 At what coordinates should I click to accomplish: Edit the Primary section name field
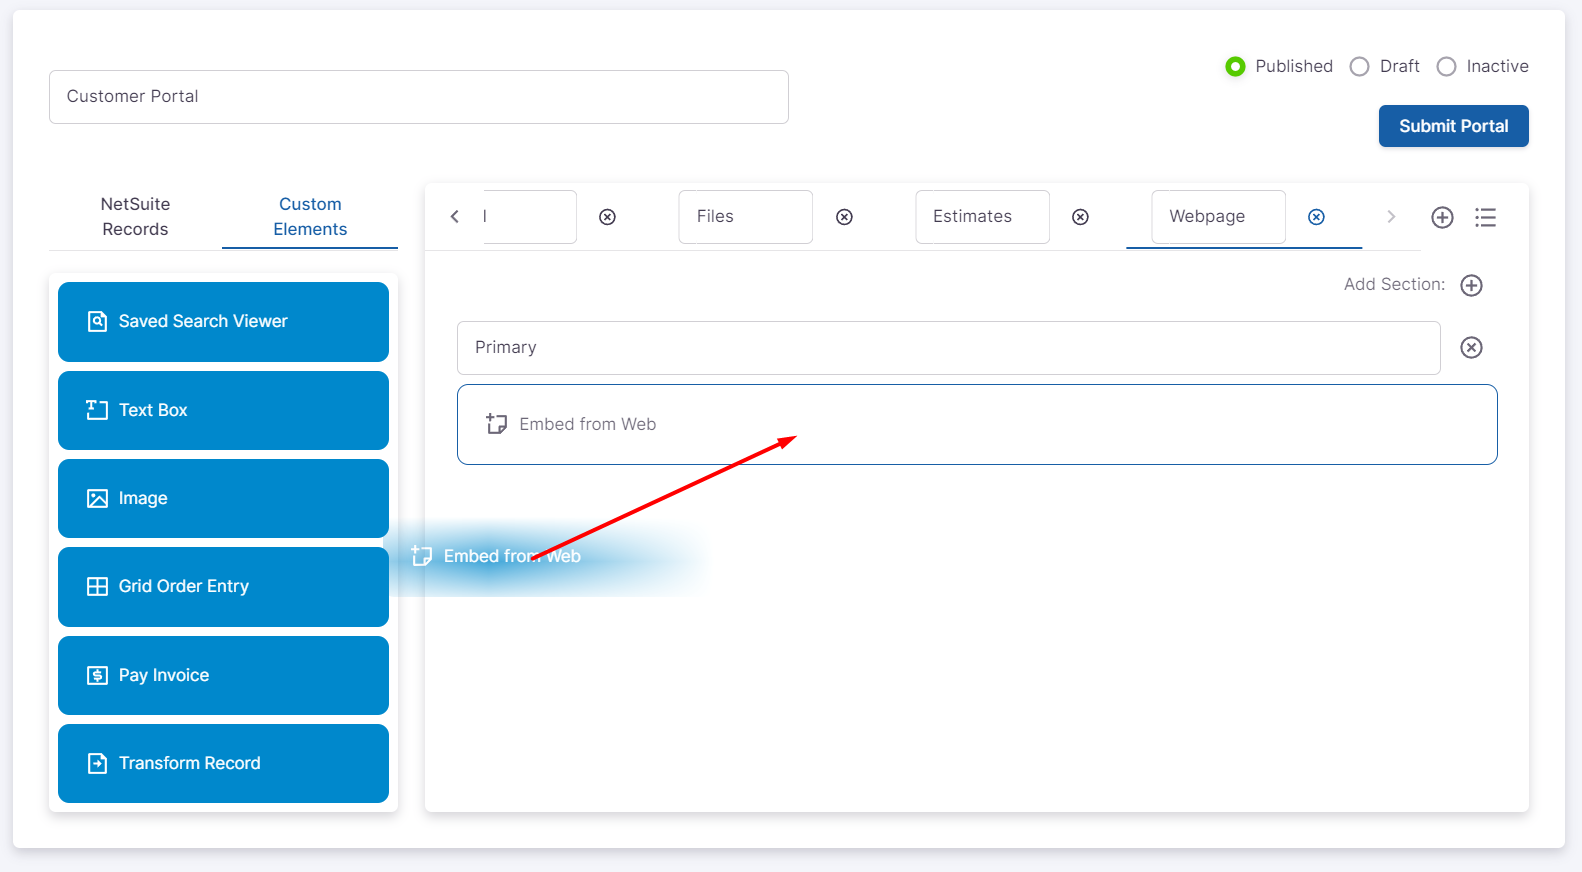[948, 348]
